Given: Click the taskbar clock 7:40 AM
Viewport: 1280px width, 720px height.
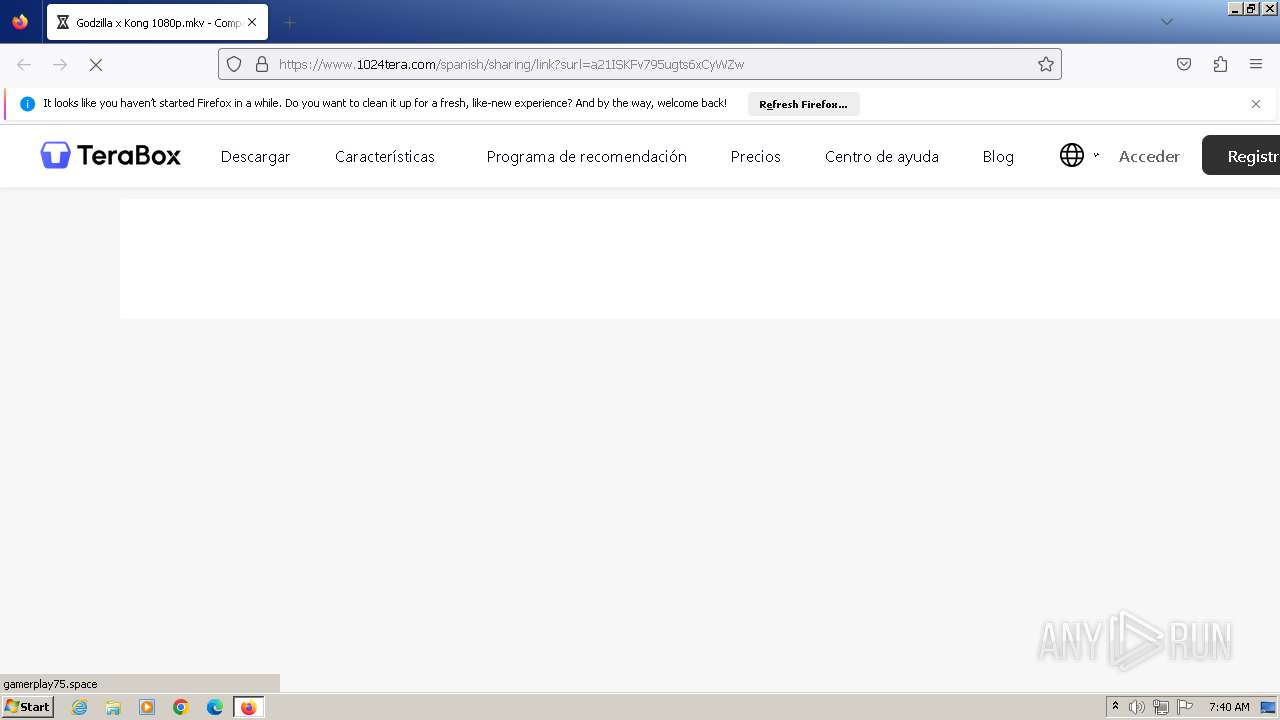Looking at the screenshot, I should pyautogui.click(x=1229, y=707).
